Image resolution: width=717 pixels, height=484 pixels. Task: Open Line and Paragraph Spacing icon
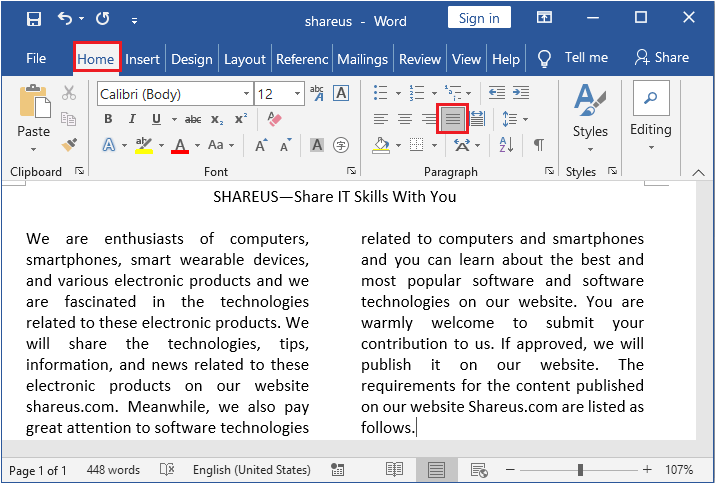(x=509, y=119)
